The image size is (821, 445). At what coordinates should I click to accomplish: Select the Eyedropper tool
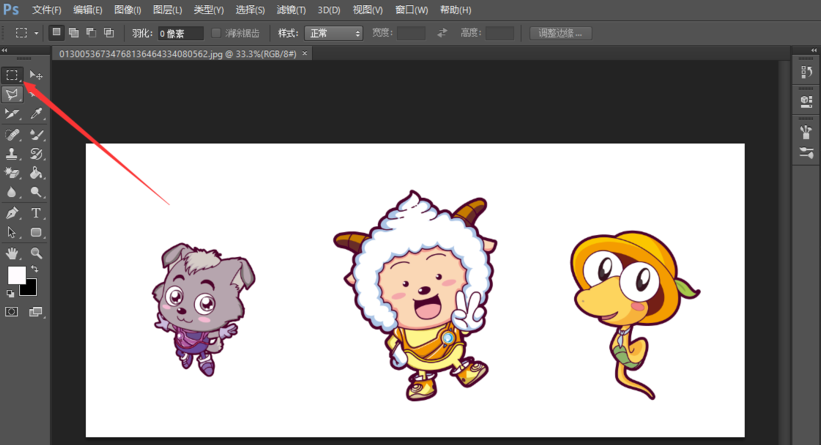click(x=36, y=115)
